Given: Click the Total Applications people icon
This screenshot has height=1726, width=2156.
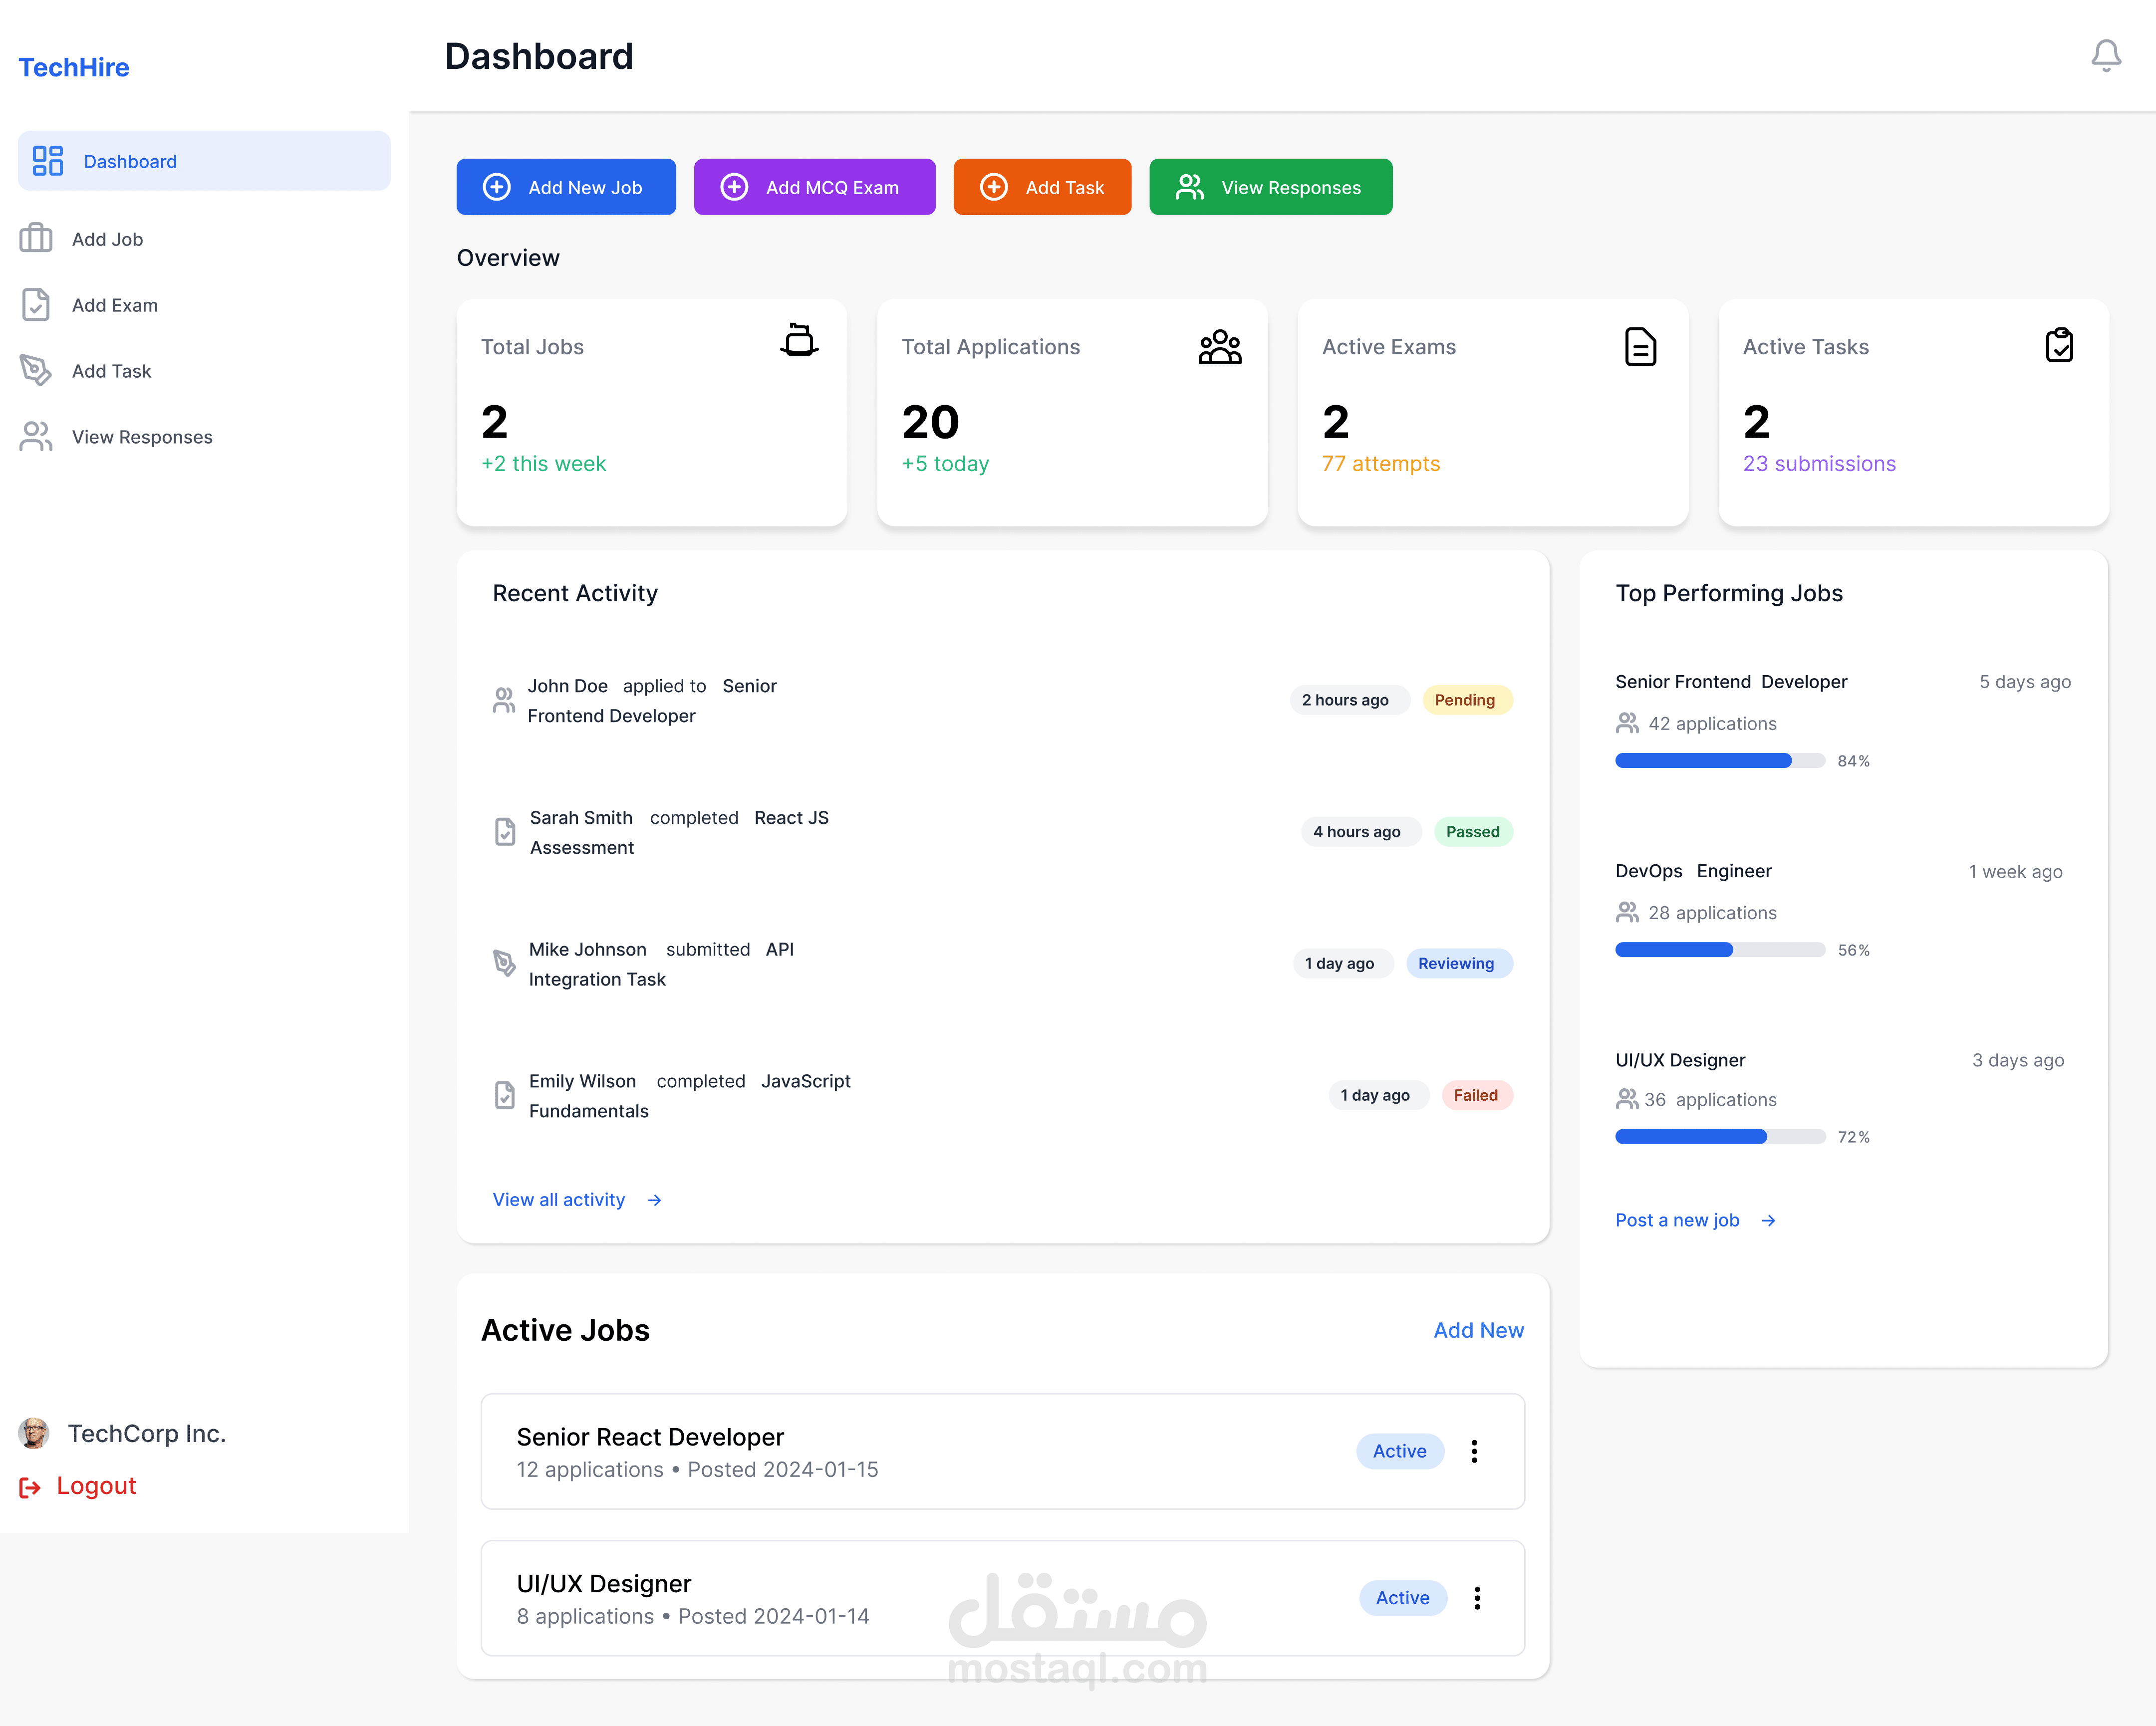Looking at the screenshot, I should click(1219, 347).
